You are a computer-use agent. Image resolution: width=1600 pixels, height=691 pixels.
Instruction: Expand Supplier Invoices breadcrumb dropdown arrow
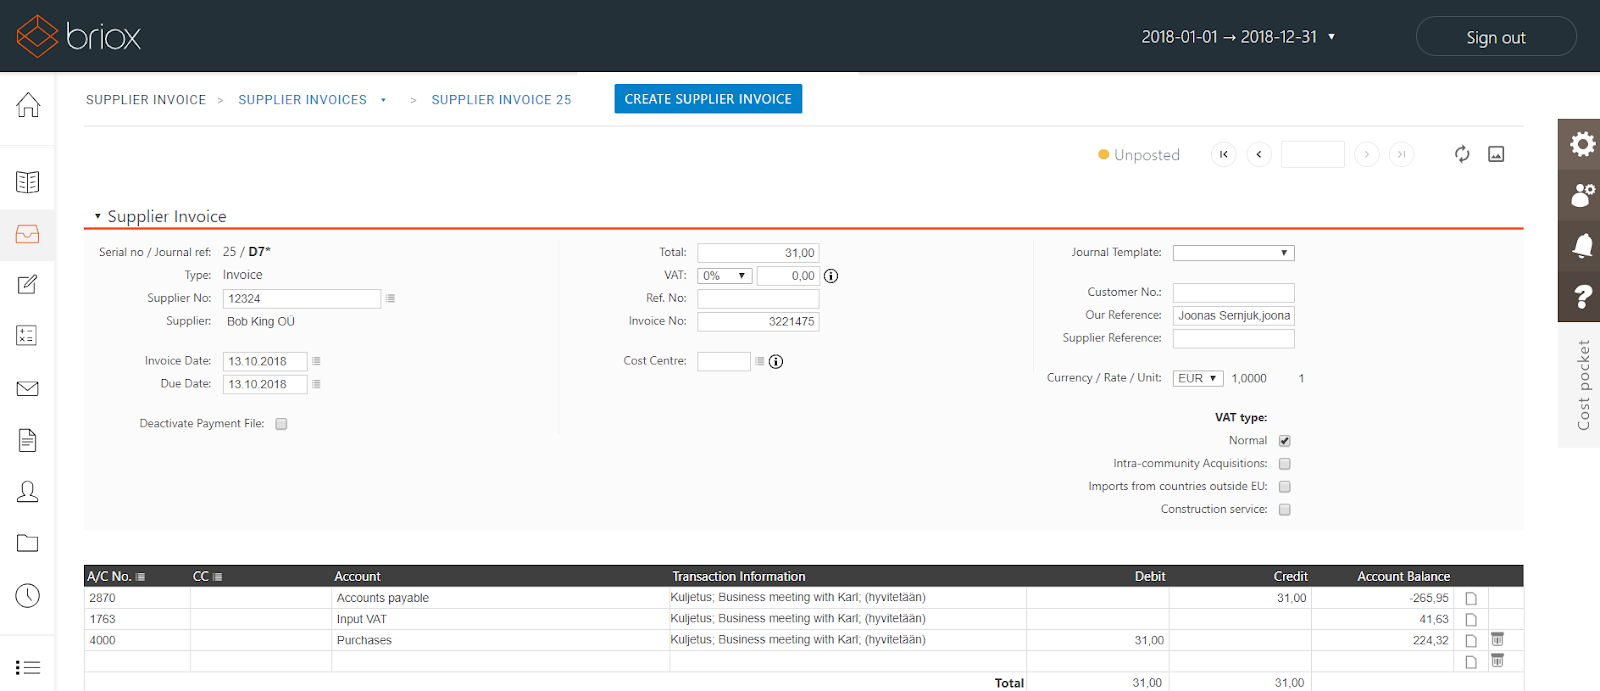click(x=383, y=100)
